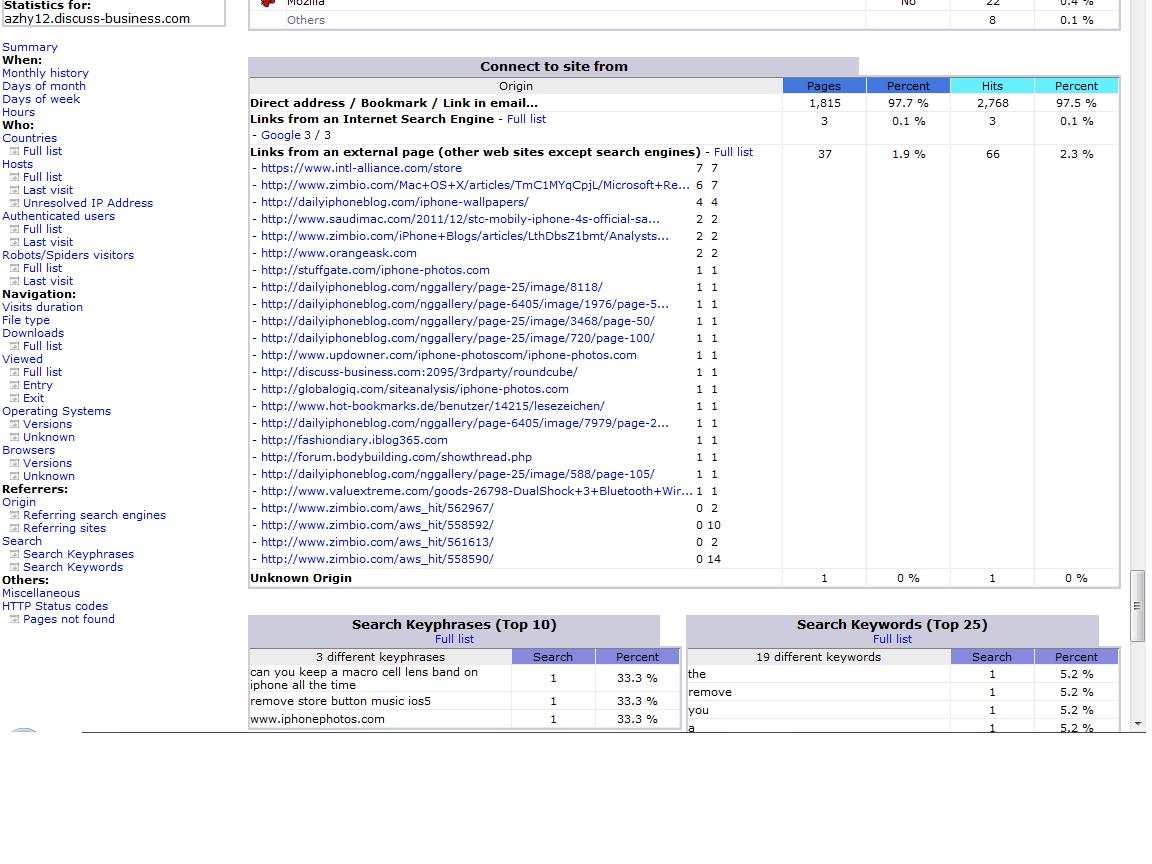1152x864 pixels.
Task: Select the '3 different keyphrases' header cell
Action: point(381,658)
